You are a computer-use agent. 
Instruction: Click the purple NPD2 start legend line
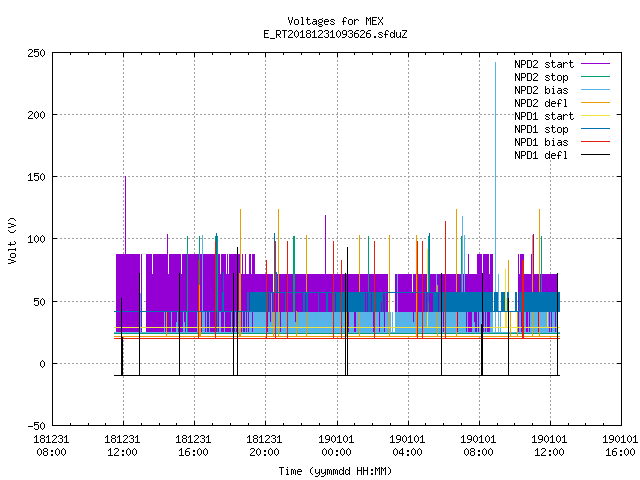point(596,64)
